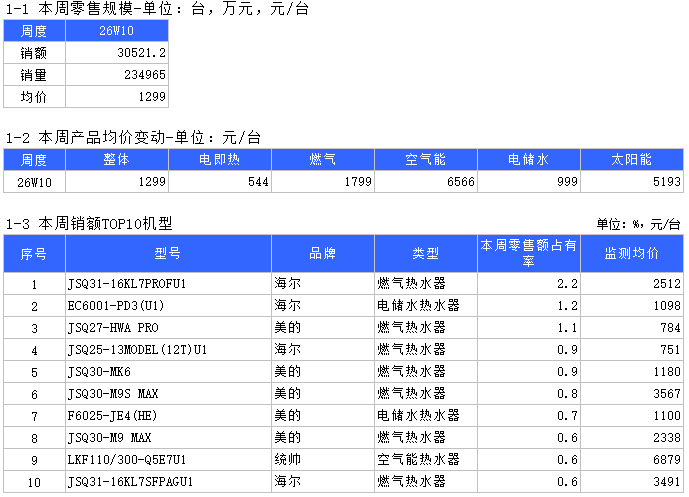The width and height of the screenshot is (689, 497).
Task: Click the 监测均价 column header
Action: tap(631, 254)
